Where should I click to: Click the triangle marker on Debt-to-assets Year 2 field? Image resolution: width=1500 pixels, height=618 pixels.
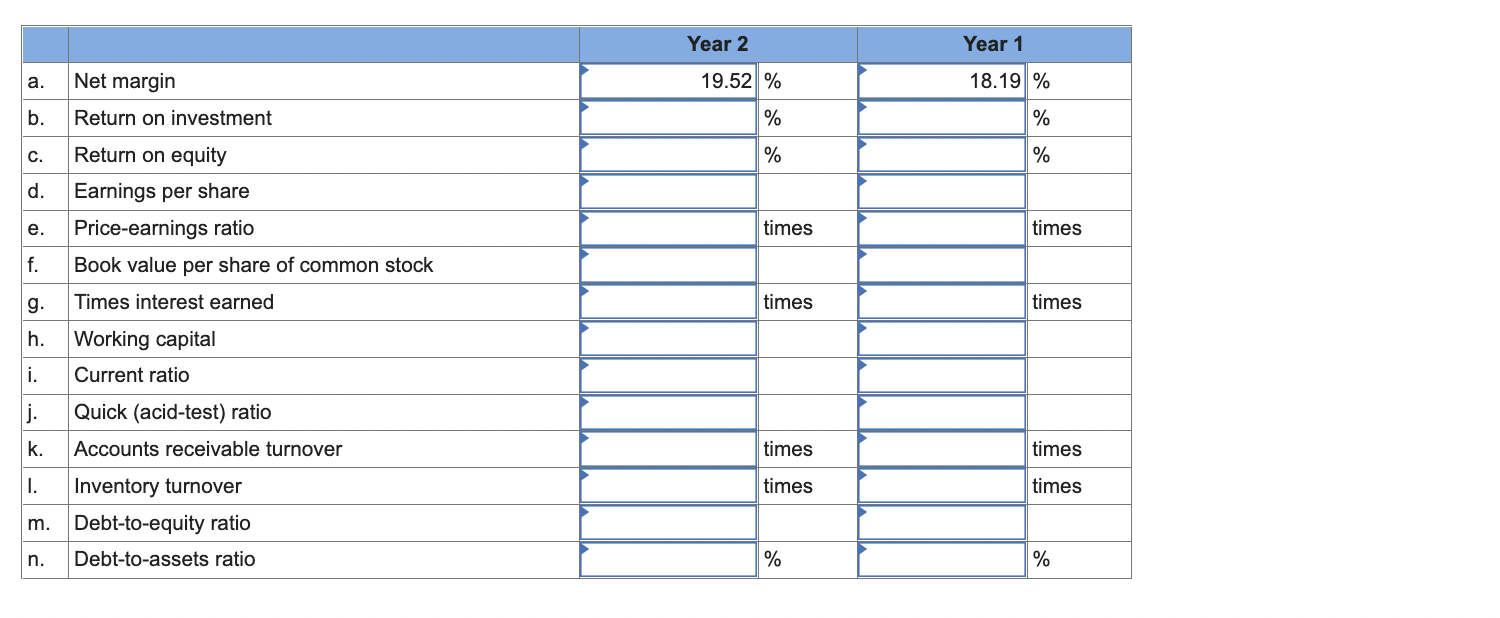(x=585, y=551)
